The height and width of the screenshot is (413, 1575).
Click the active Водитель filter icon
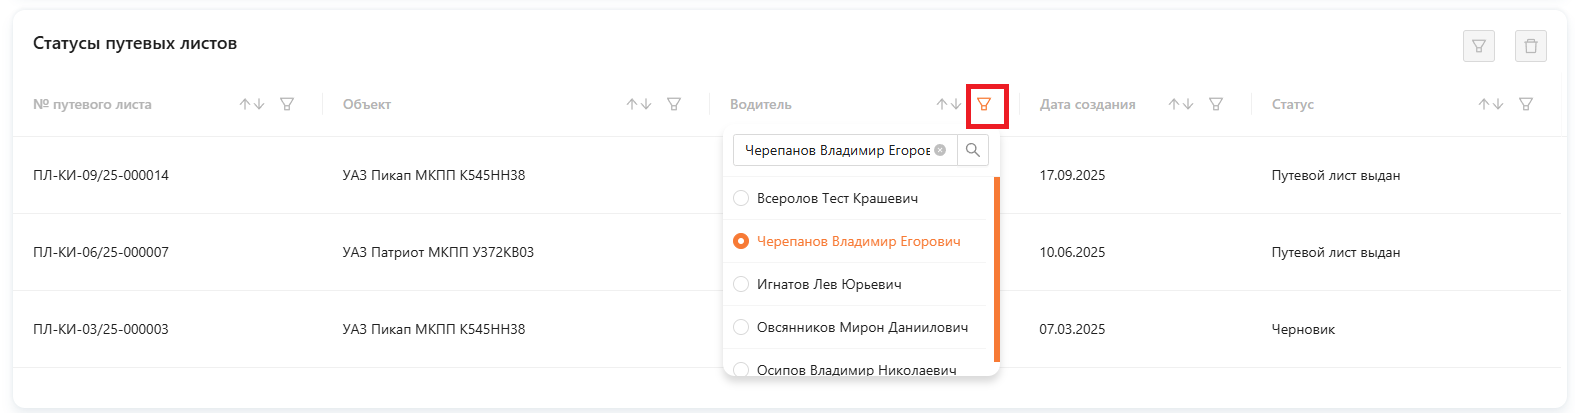point(985,104)
